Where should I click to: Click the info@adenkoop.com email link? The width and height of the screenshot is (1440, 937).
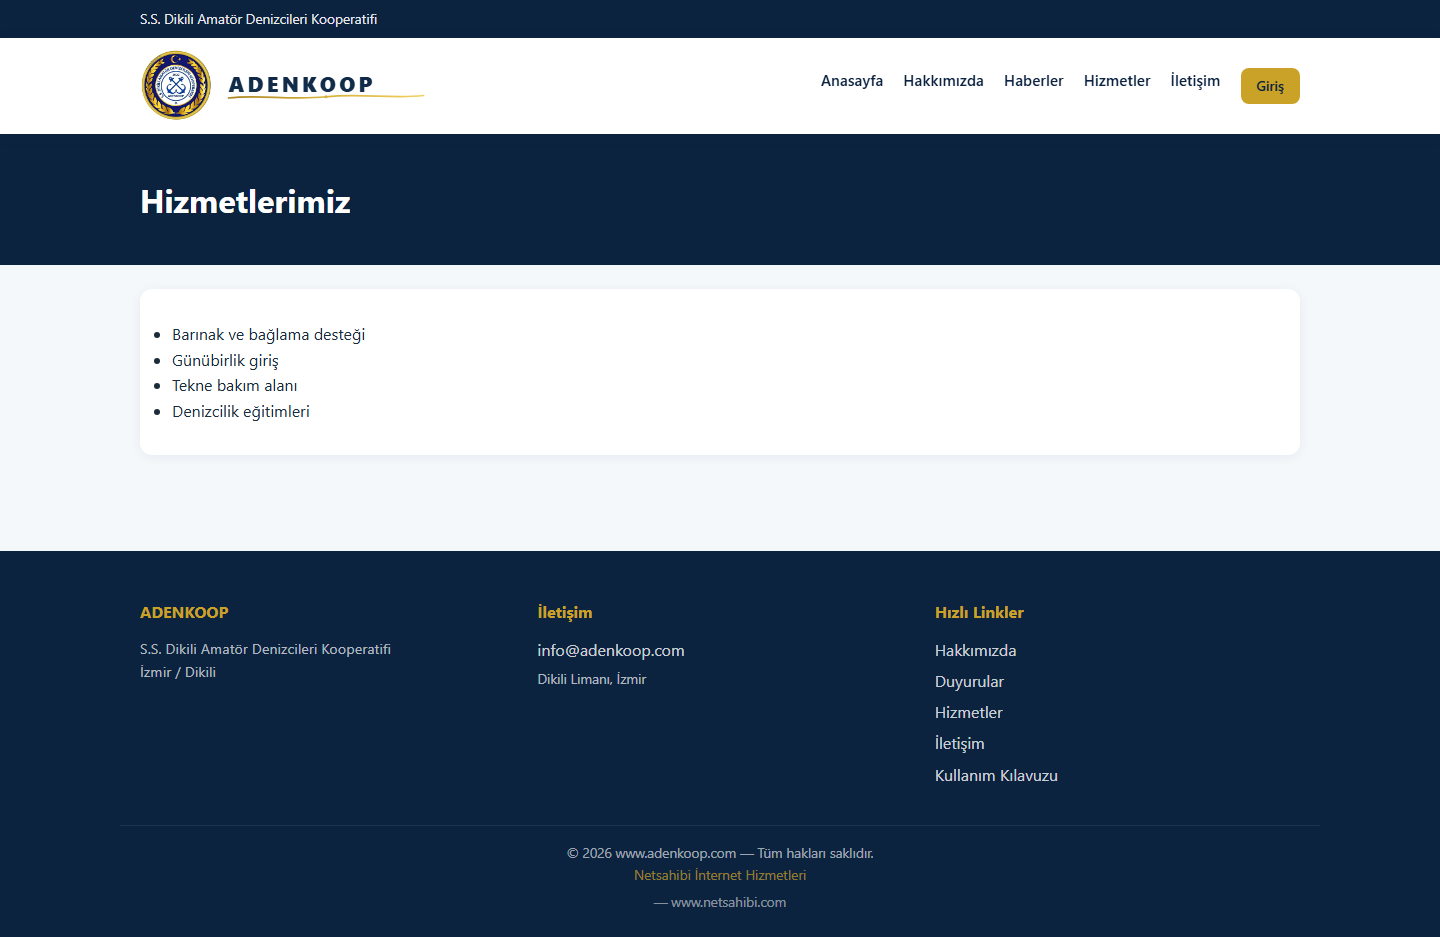[x=611, y=651]
